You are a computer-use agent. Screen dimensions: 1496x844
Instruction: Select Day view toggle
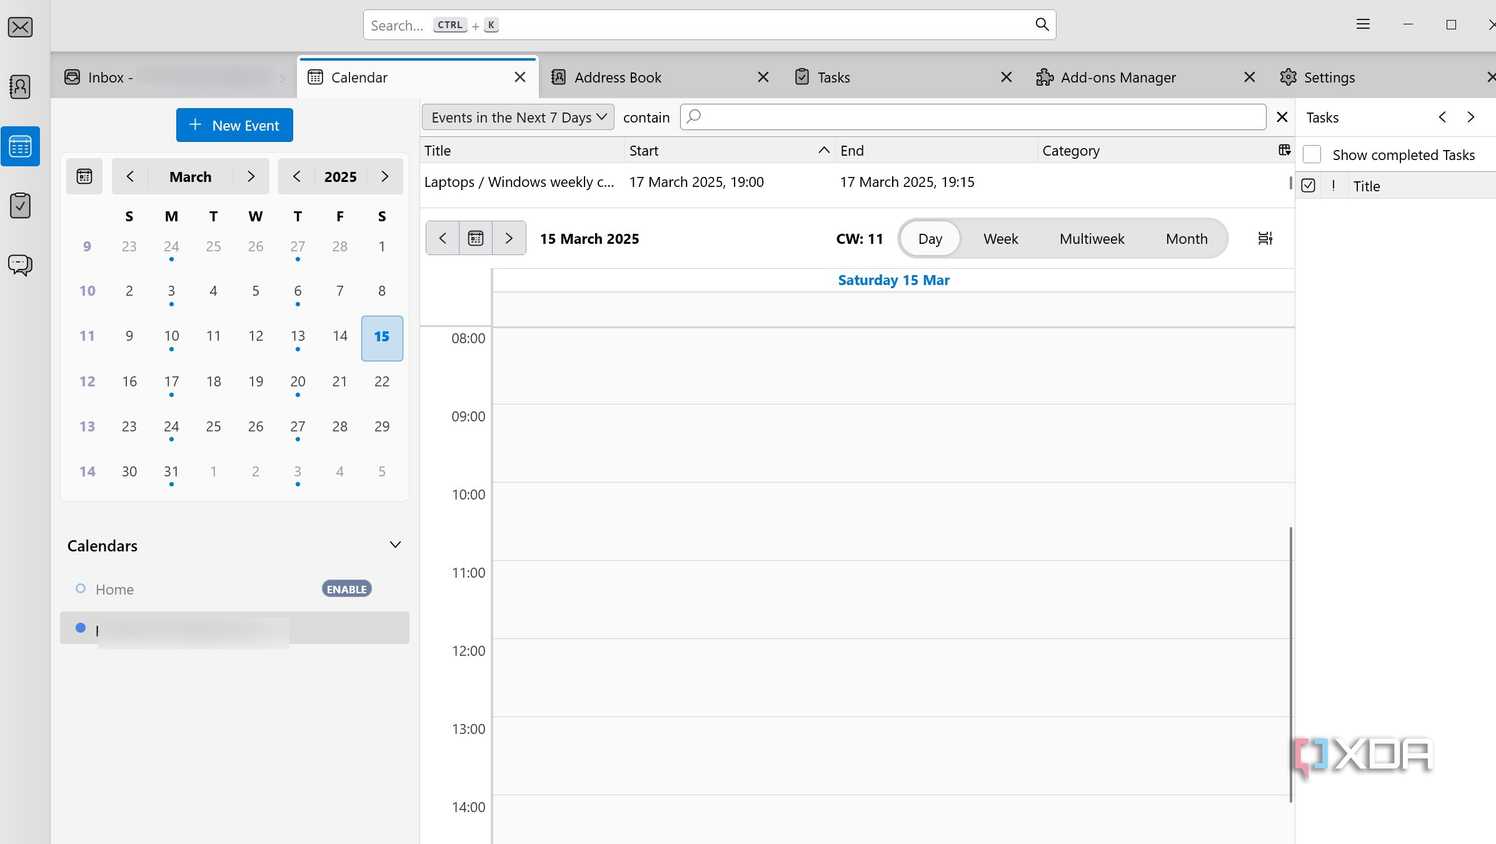(x=930, y=239)
